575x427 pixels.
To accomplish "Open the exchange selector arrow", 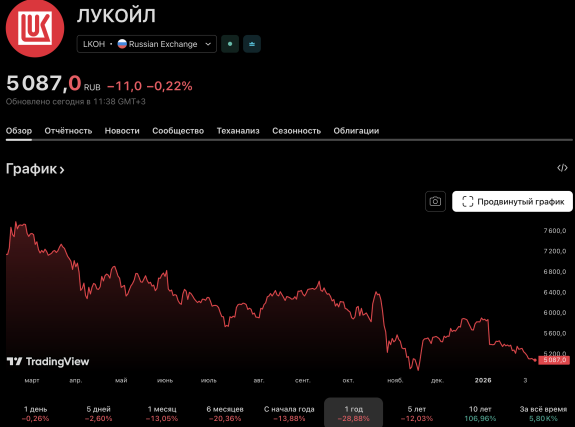I will [208, 44].
